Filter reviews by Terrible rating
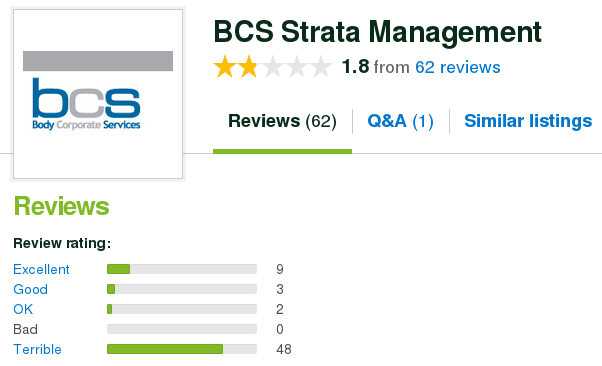Image resolution: width=602 pixels, height=366 pixels. (38, 349)
